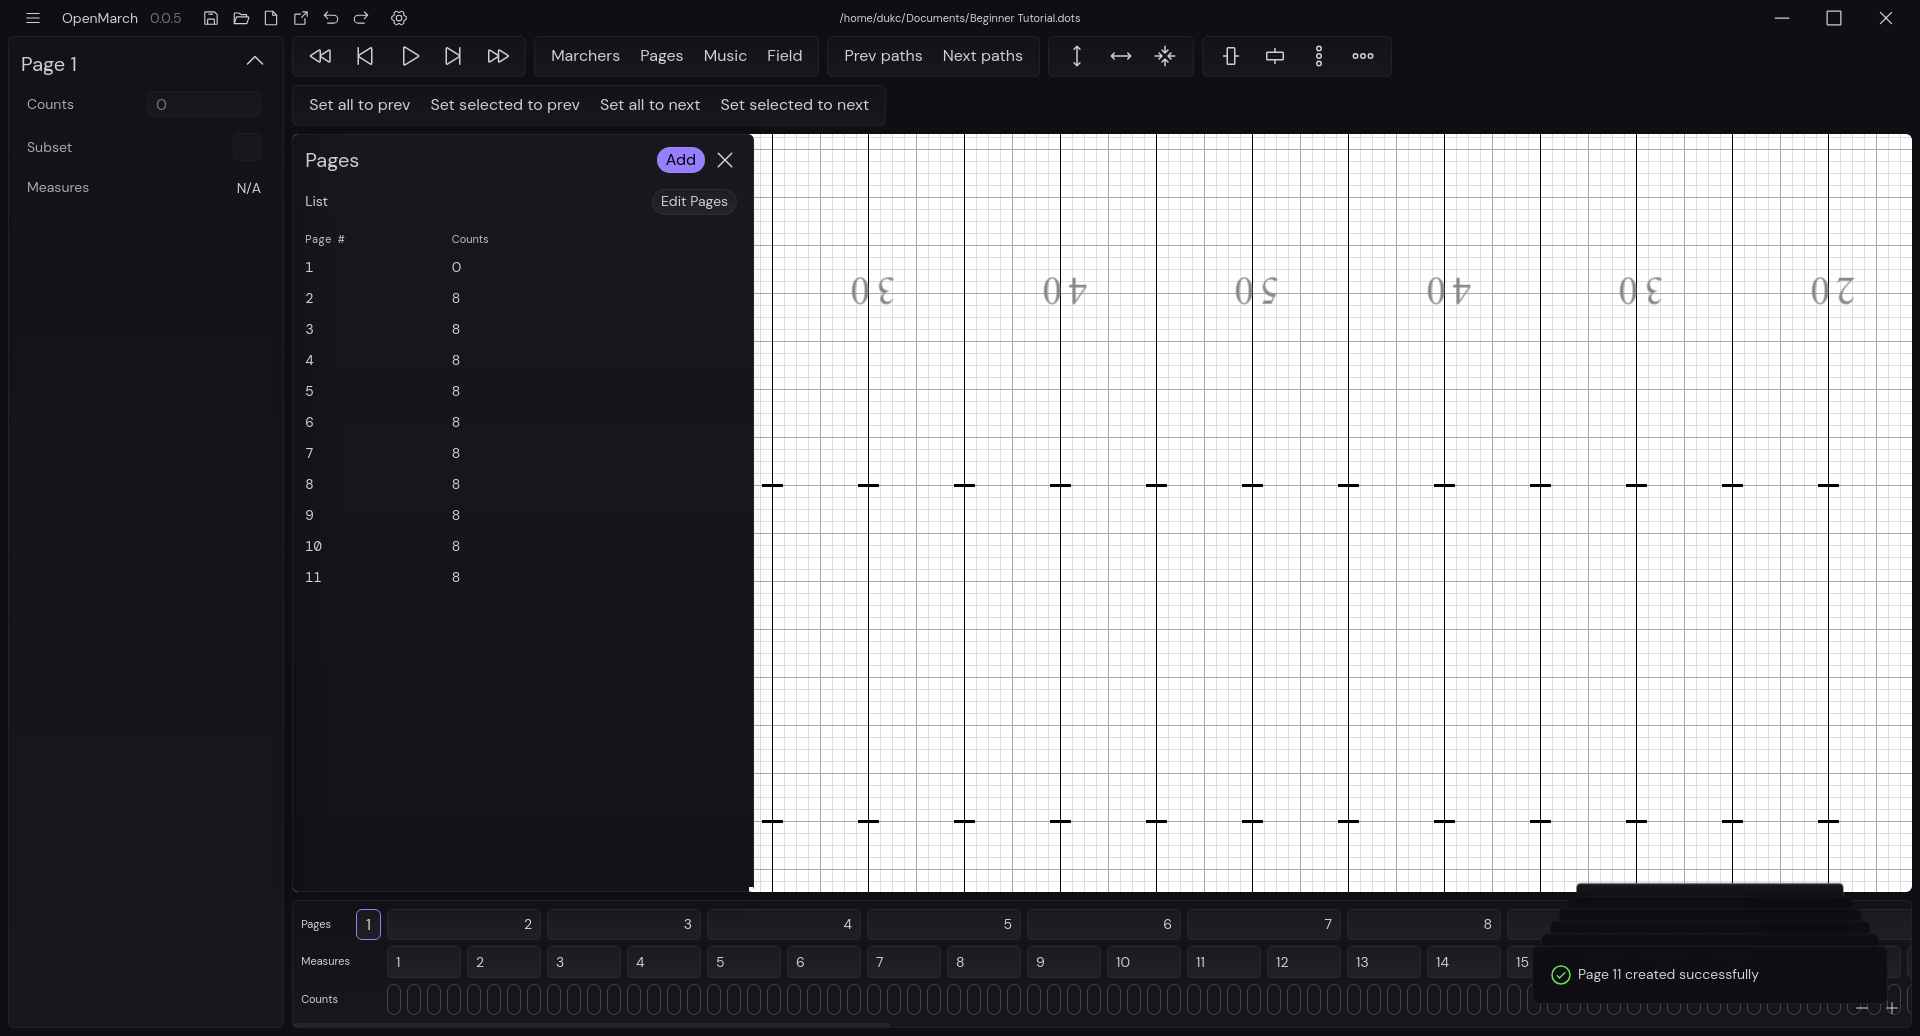Screen dimensions: 1920x1036
Task: Click Edit Pages in the Pages list
Action: pyautogui.click(x=693, y=201)
